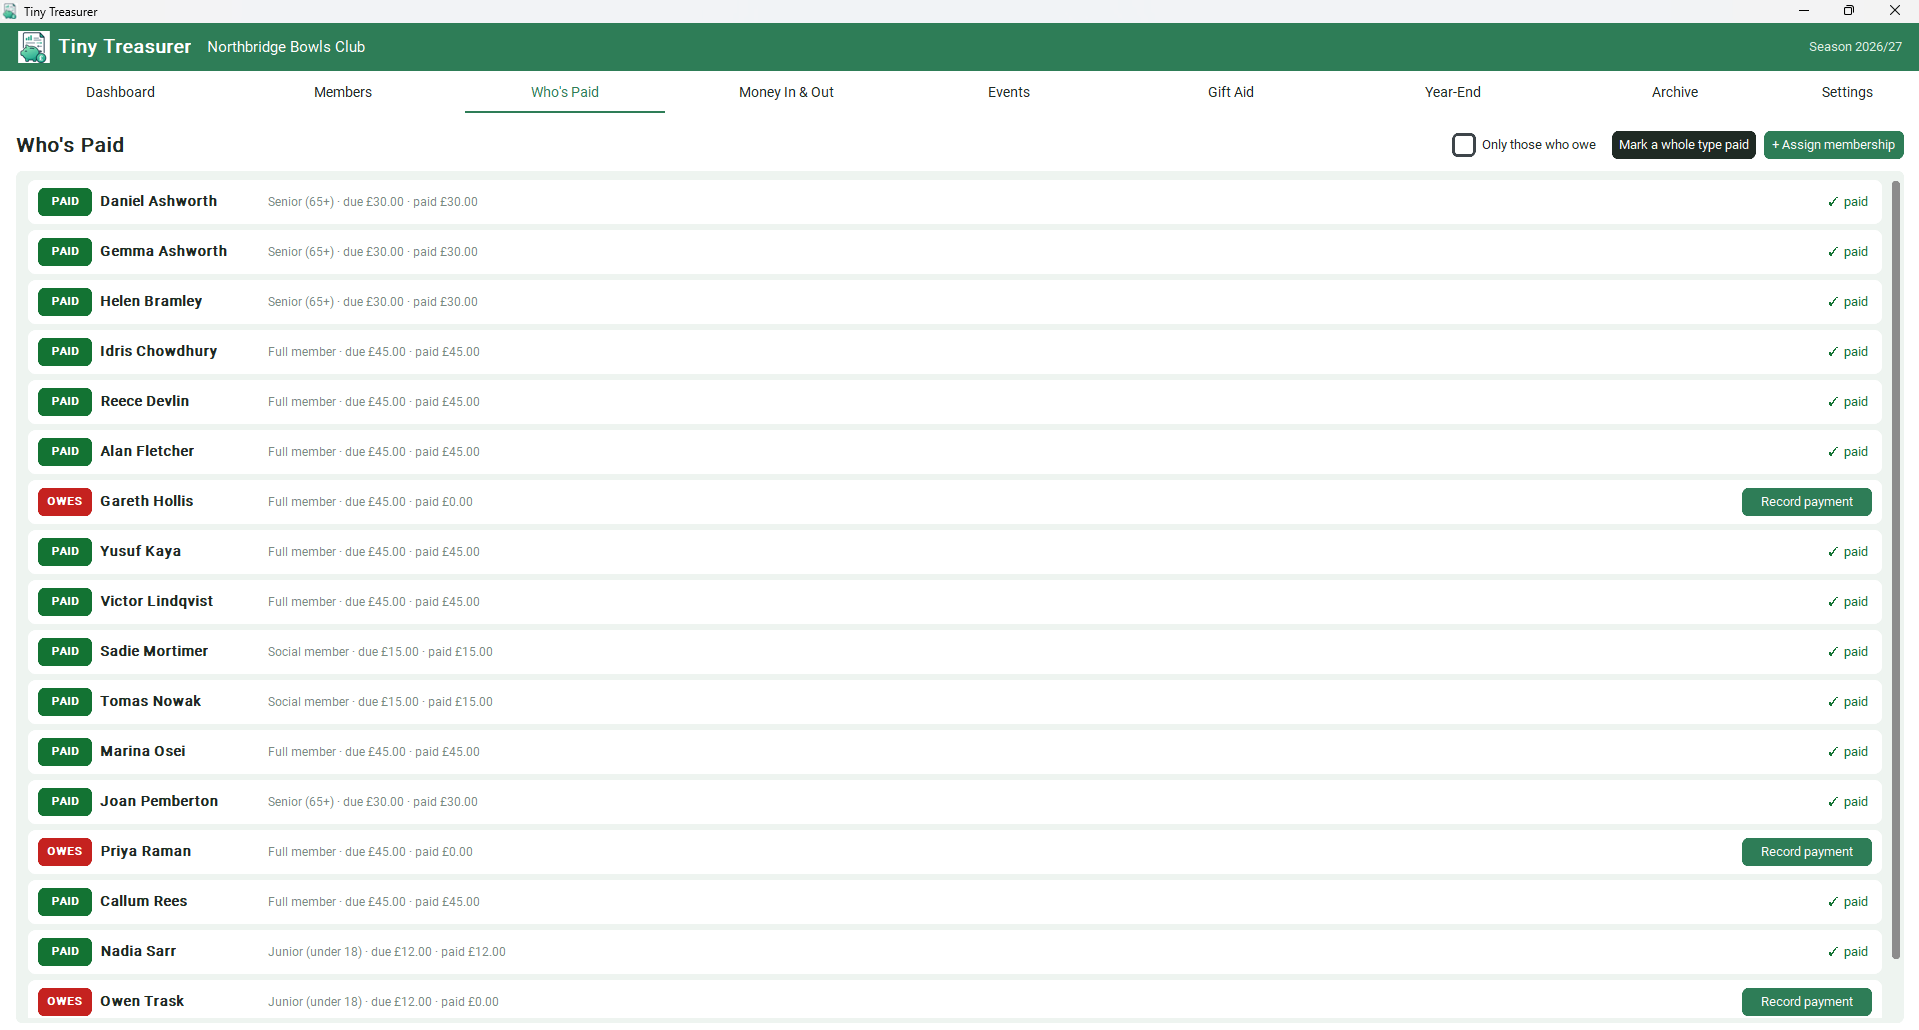This screenshot has height=1030, width=1919.
Task: Click the members list vertical scrollbar
Action: [x=1895, y=570]
